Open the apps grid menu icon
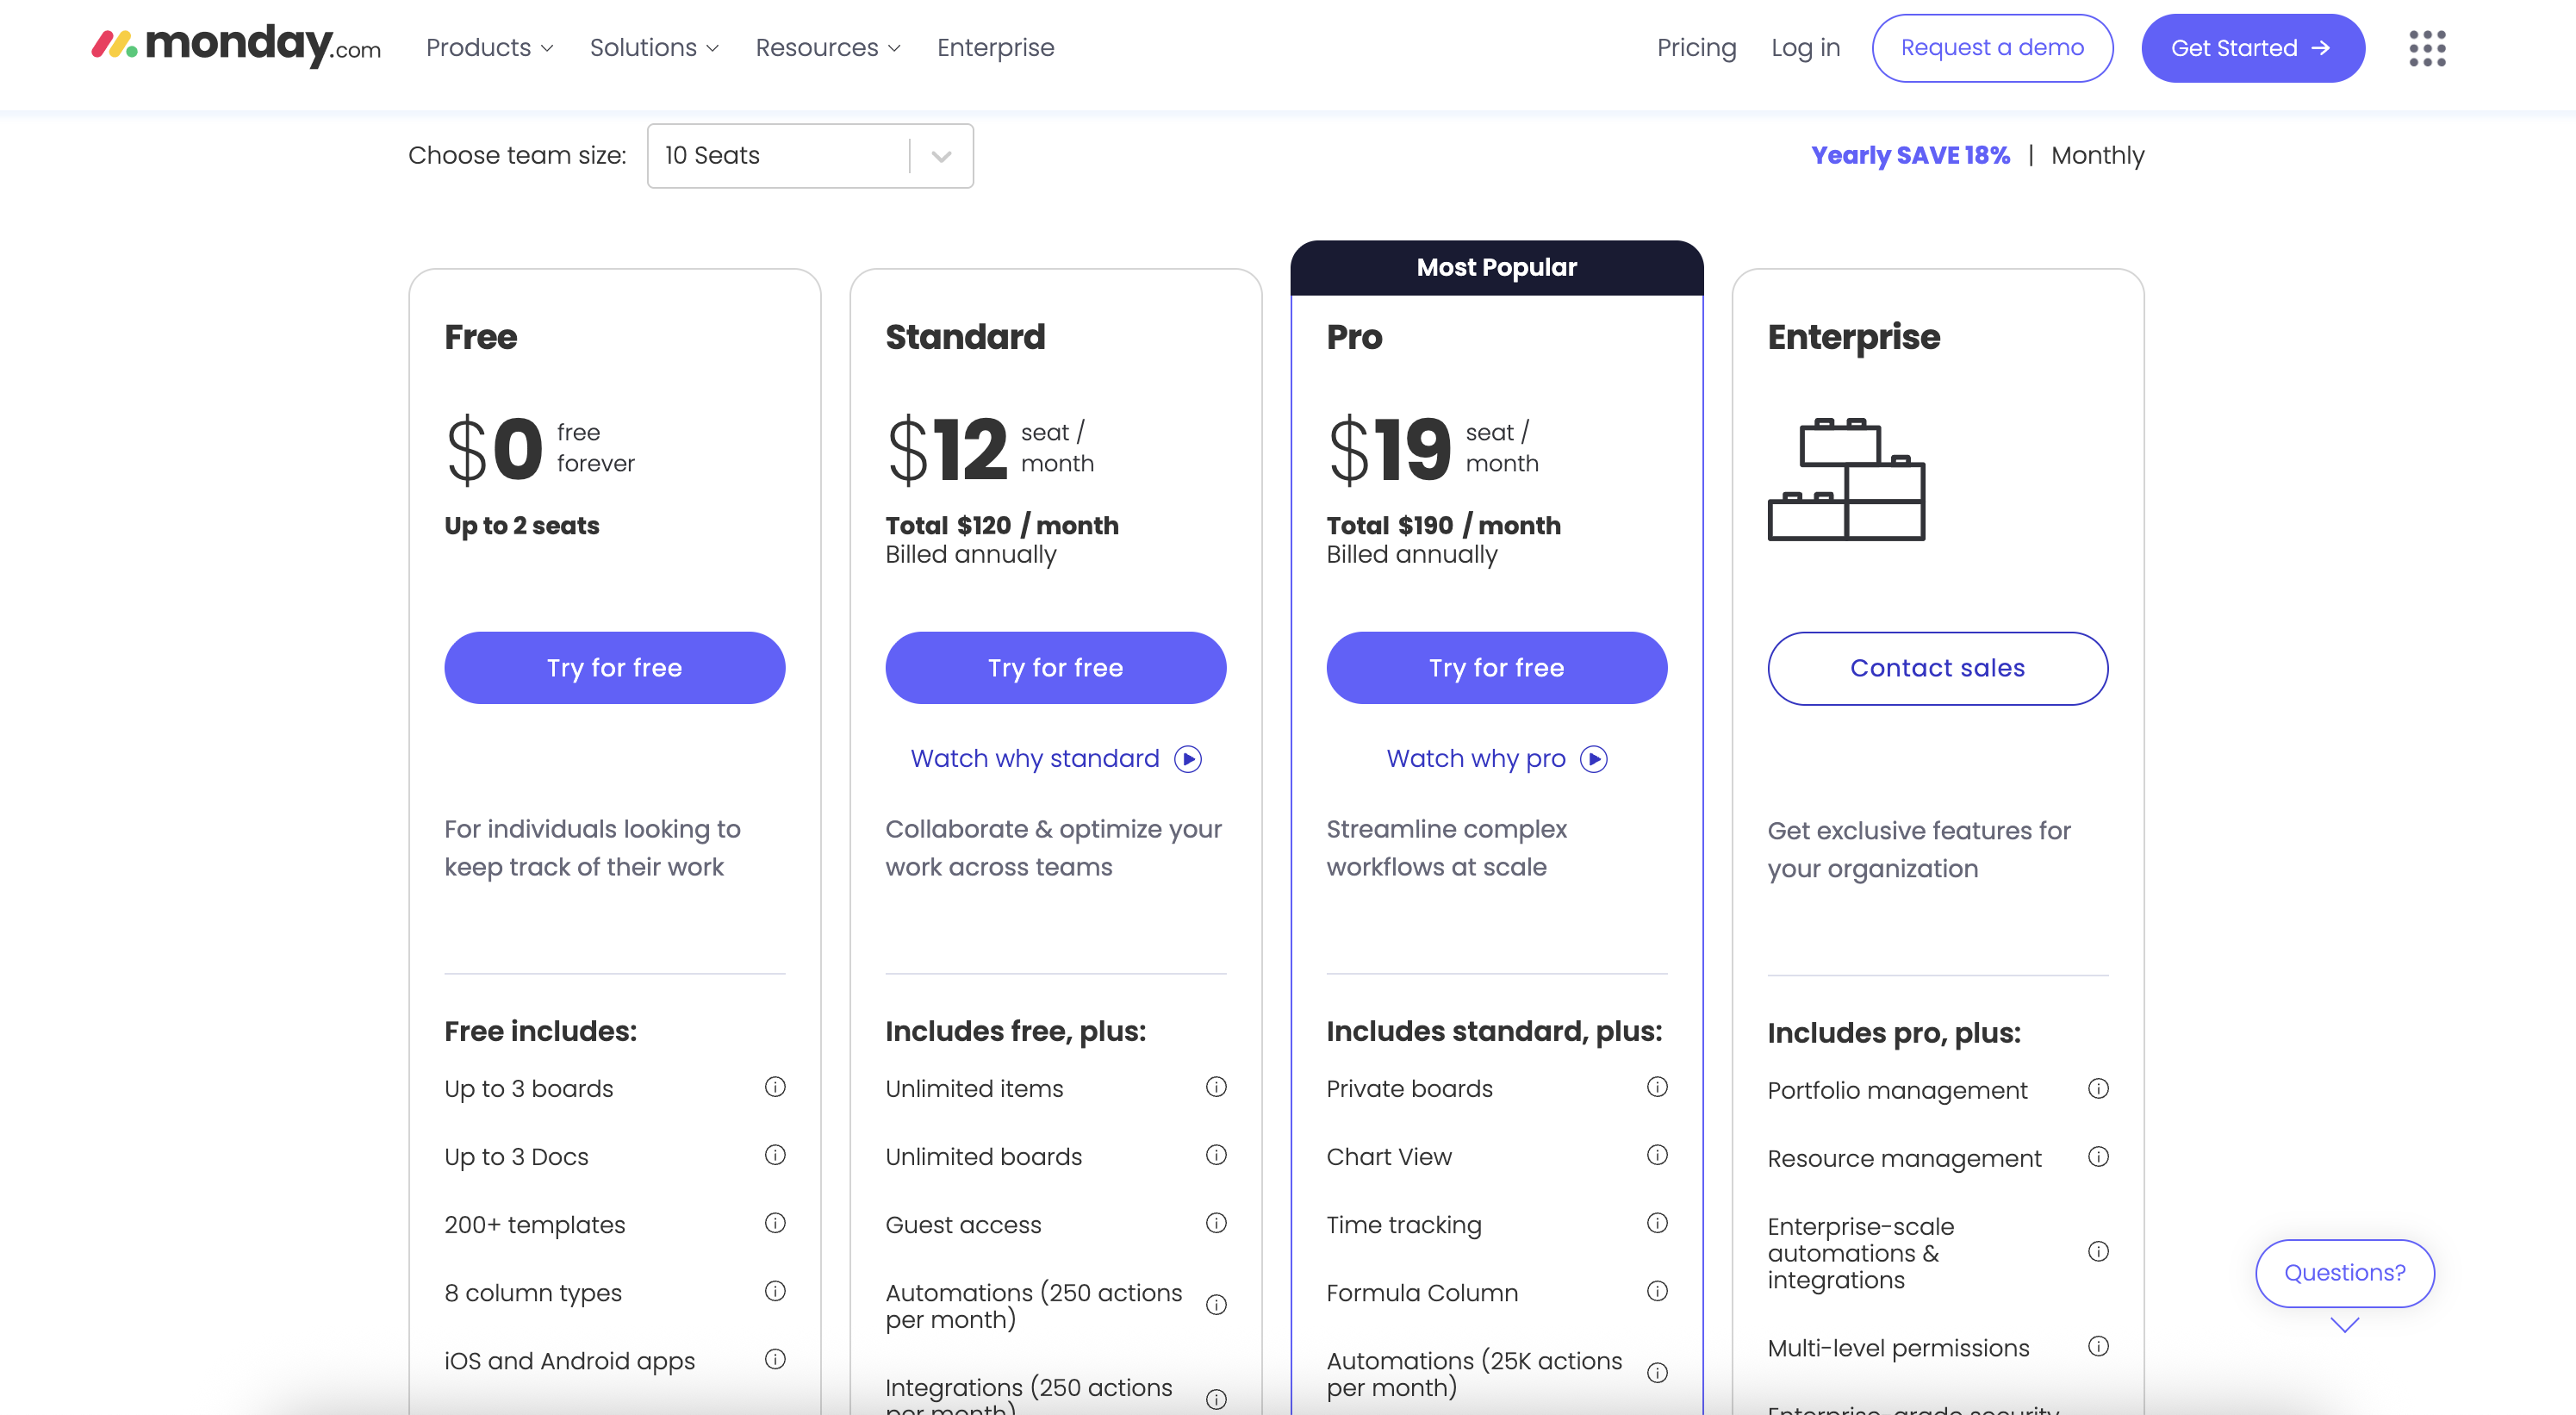2576x1415 pixels. (x=2427, y=48)
